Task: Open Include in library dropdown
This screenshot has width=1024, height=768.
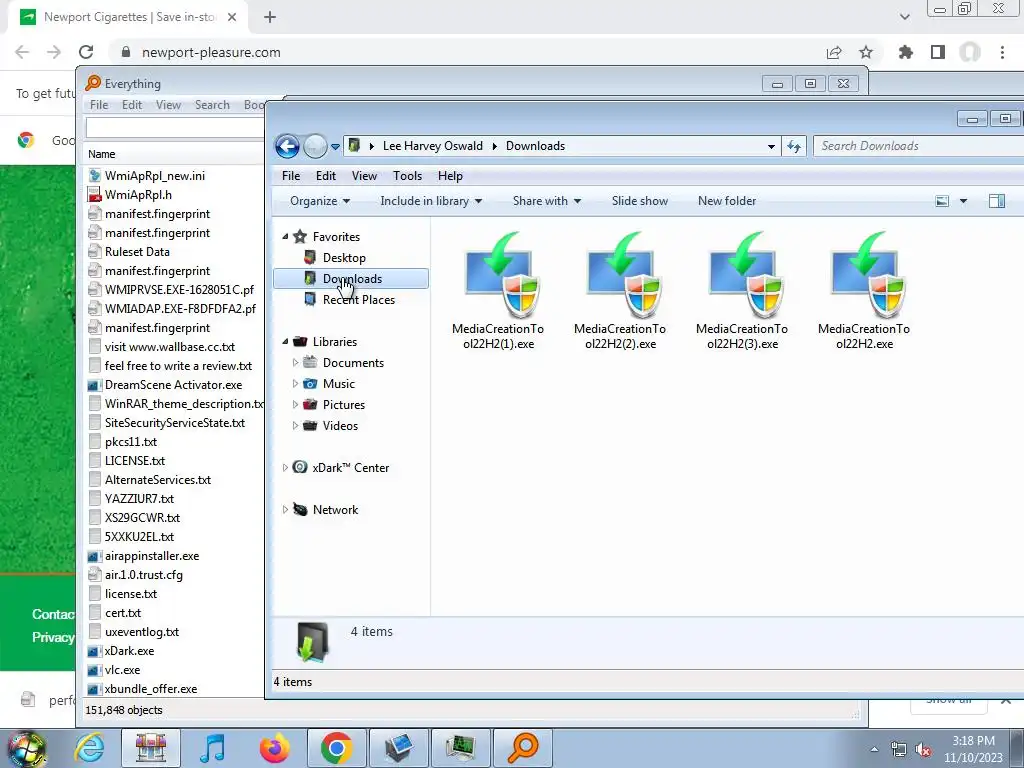Action: pyautogui.click(x=431, y=201)
